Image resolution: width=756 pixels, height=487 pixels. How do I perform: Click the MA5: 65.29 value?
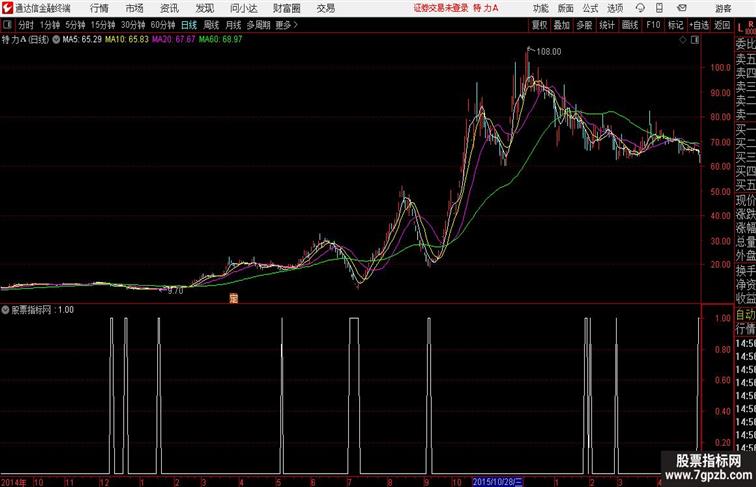pyautogui.click(x=82, y=40)
